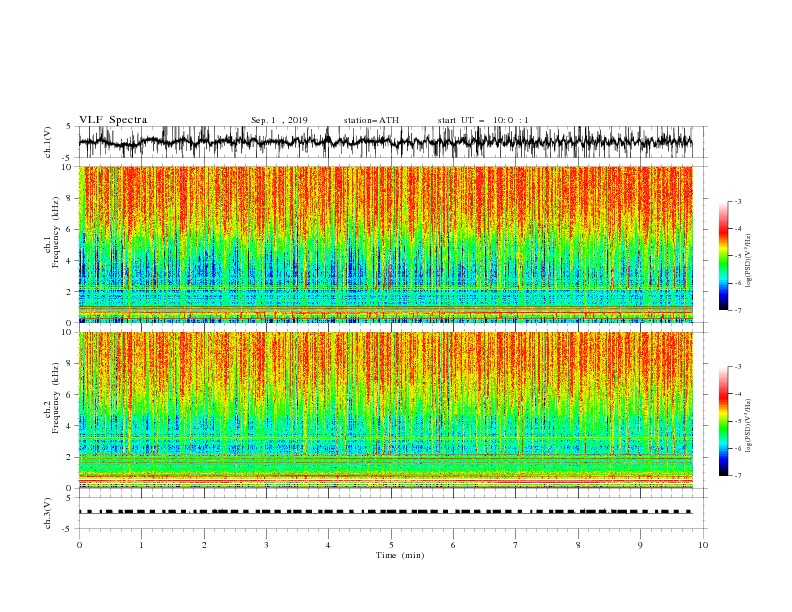Click the date 'Sep. 1 , 2019'

coord(279,120)
